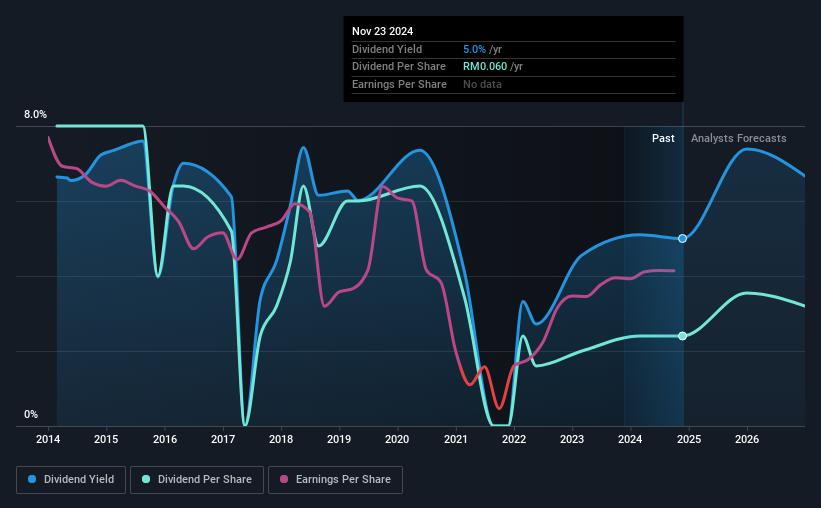Viewport: 821px width, 508px height.
Task: Select the Dividend Yield data point marker
Action: click(x=682, y=238)
